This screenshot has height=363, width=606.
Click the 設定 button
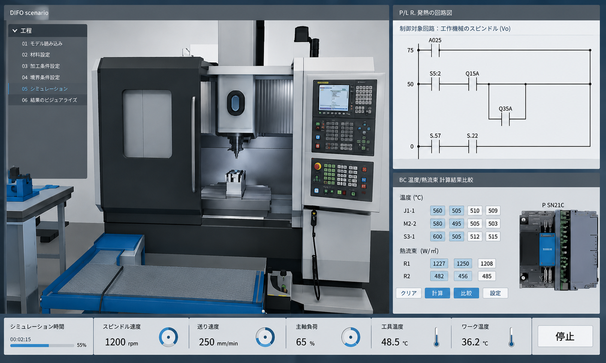pyautogui.click(x=495, y=293)
